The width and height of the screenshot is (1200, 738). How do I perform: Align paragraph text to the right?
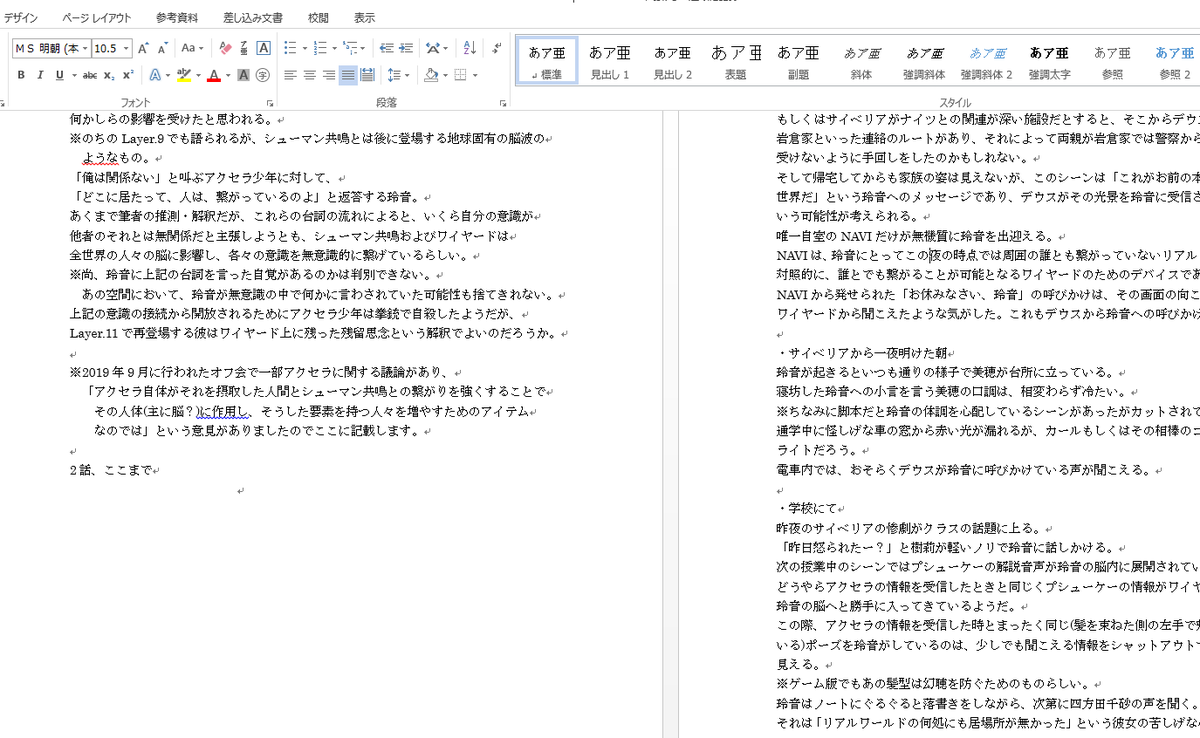coord(328,75)
